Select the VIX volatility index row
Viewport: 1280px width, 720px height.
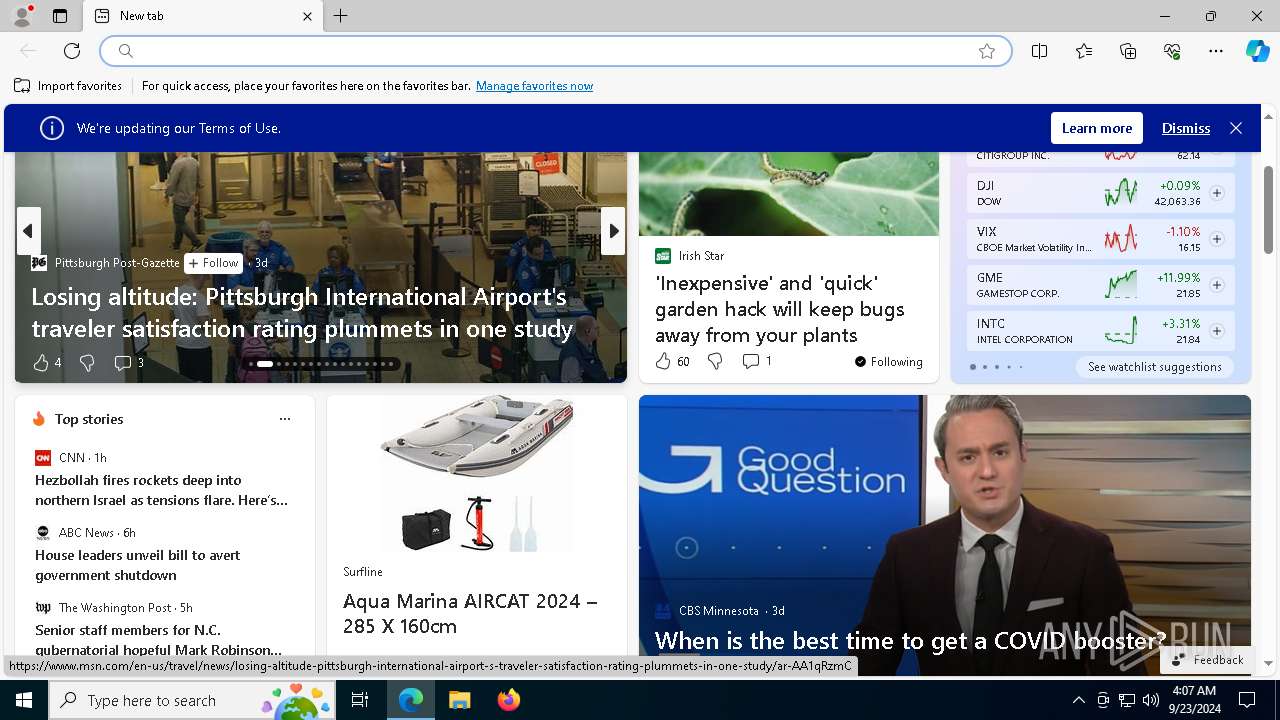pyautogui.click(x=1100, y=239)
